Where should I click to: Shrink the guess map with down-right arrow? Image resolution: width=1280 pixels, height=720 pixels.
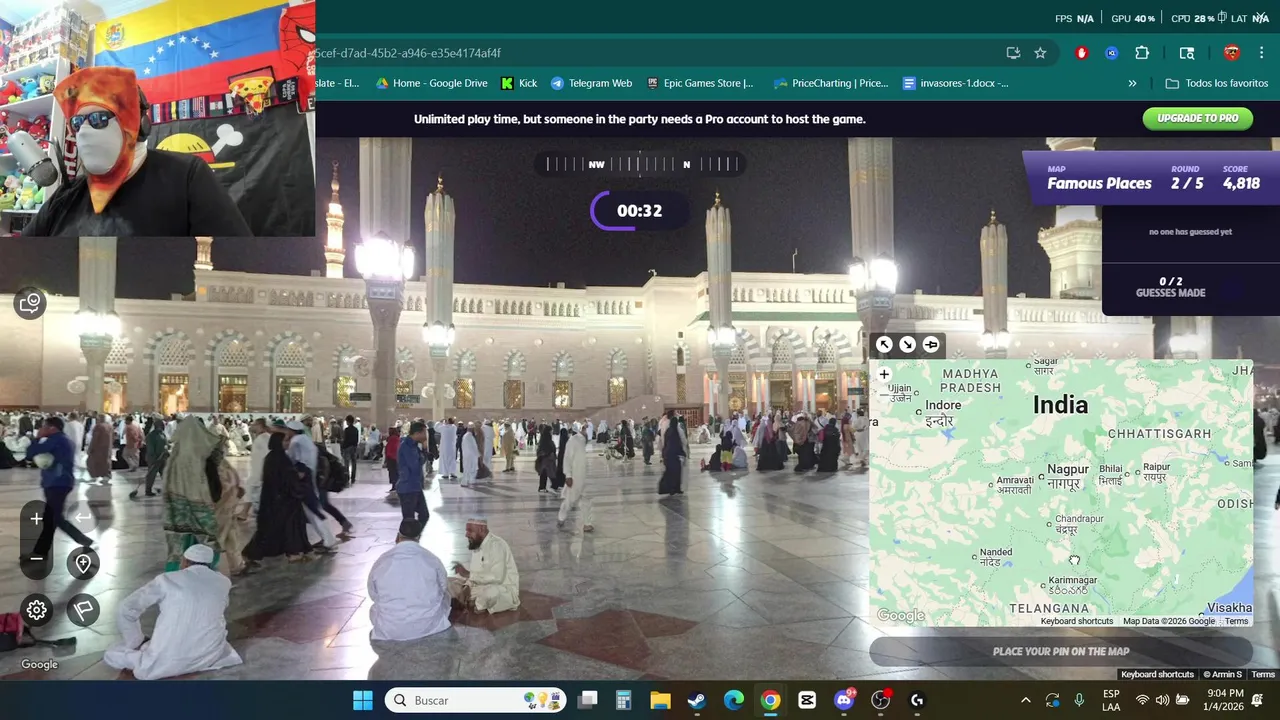[907, 345]
